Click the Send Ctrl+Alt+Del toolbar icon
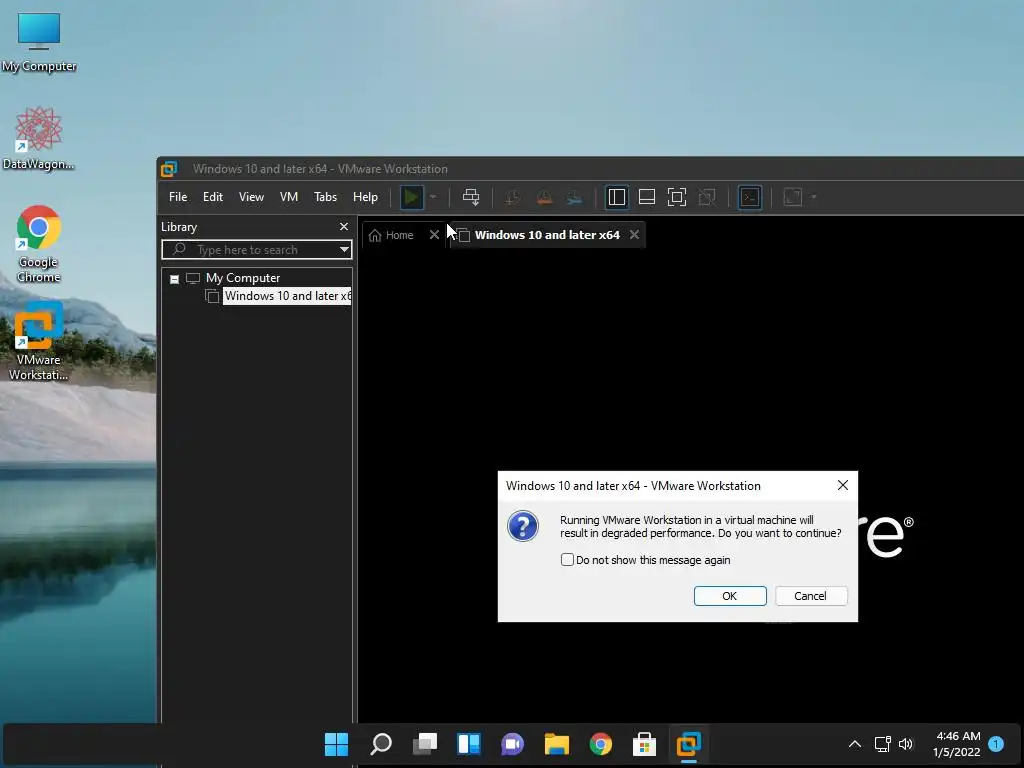 471,197
